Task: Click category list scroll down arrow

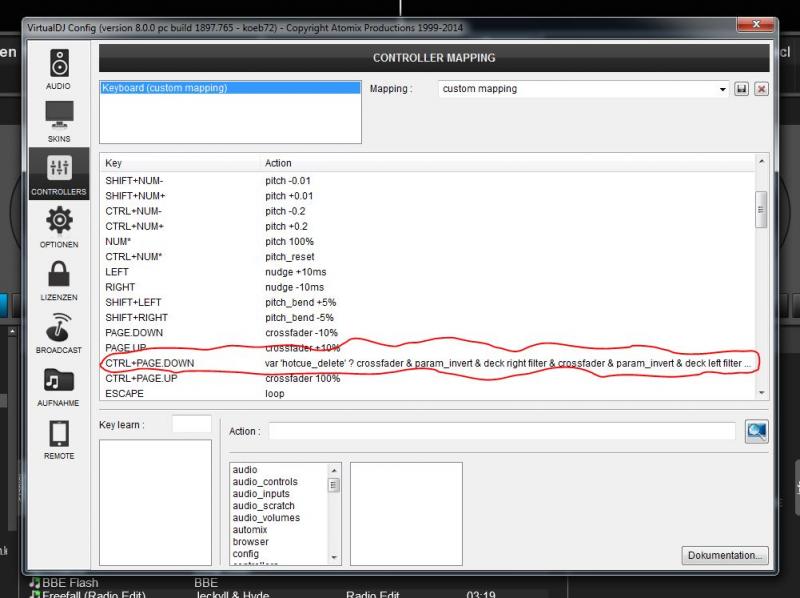Action: [334, 557]
